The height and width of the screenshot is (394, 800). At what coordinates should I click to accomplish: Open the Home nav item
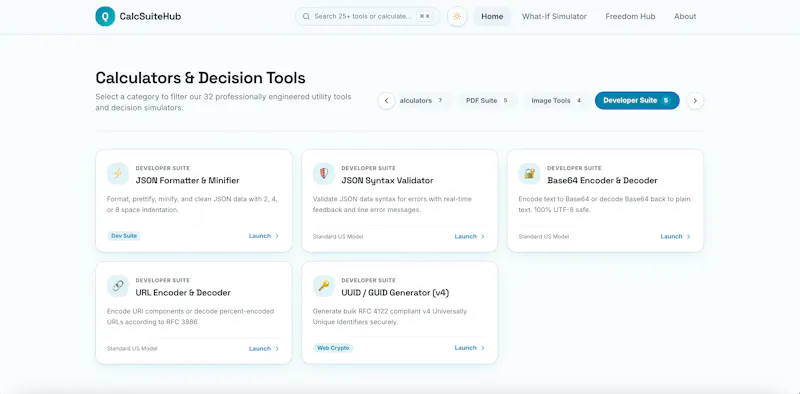click(x=492, y=16)
